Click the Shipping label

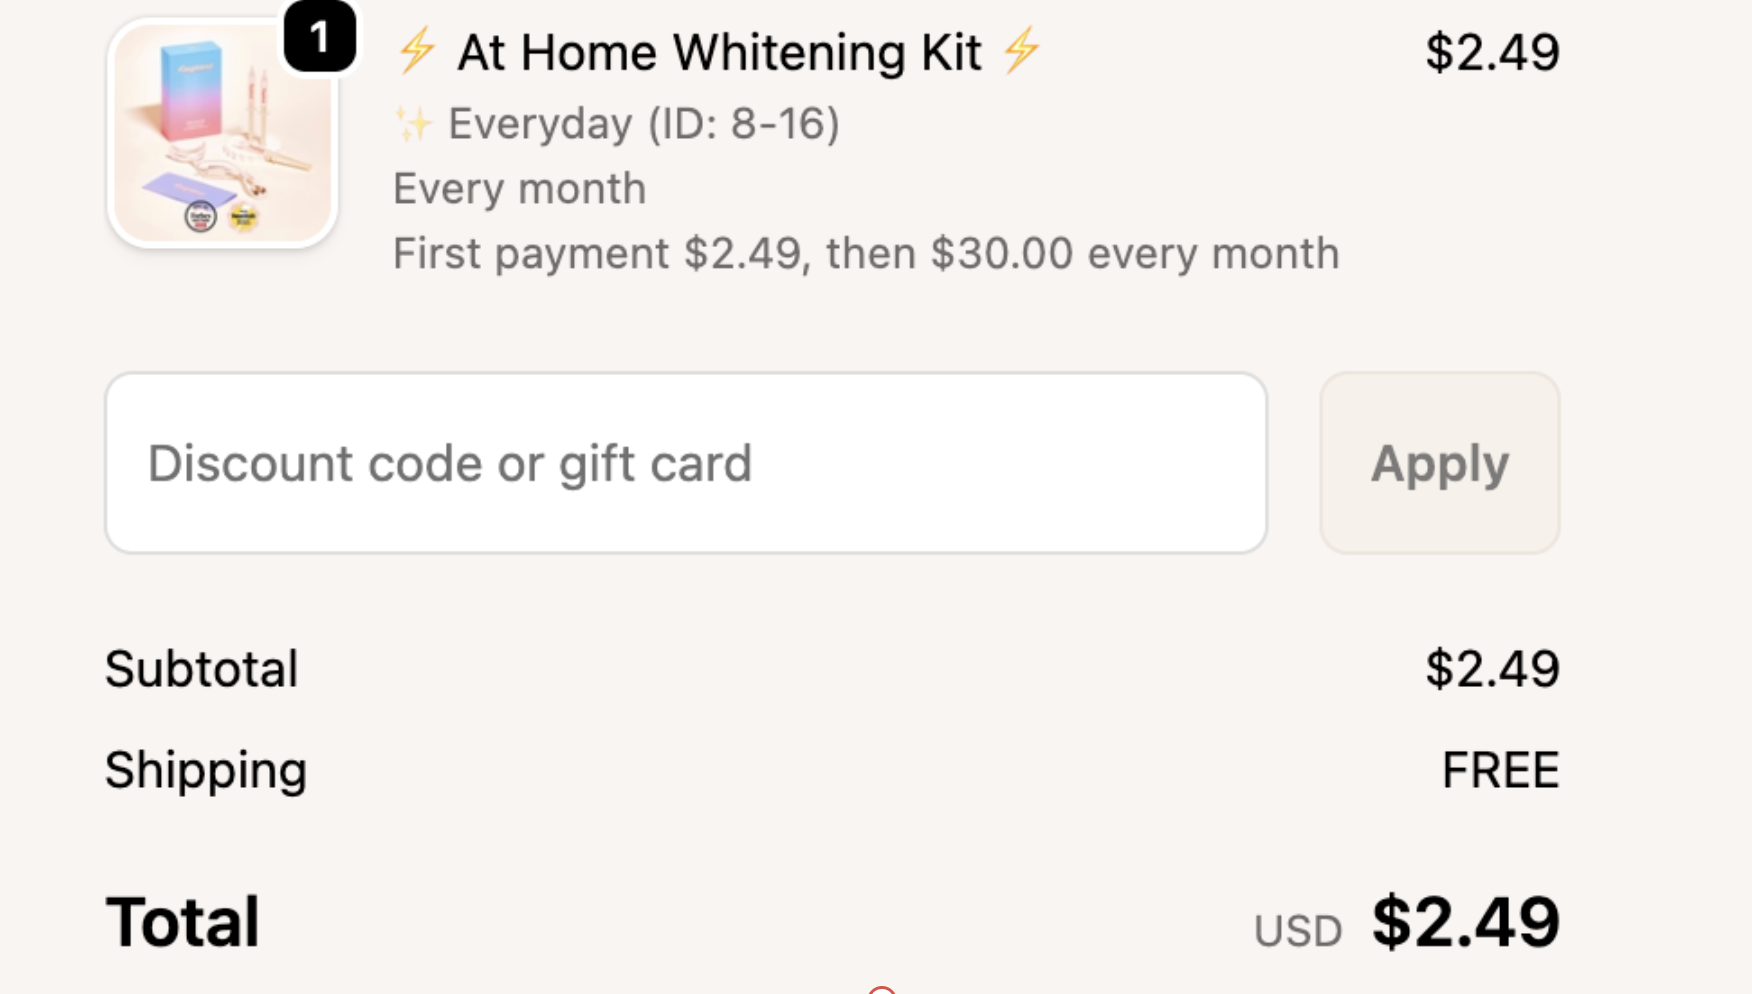(205, 770)
